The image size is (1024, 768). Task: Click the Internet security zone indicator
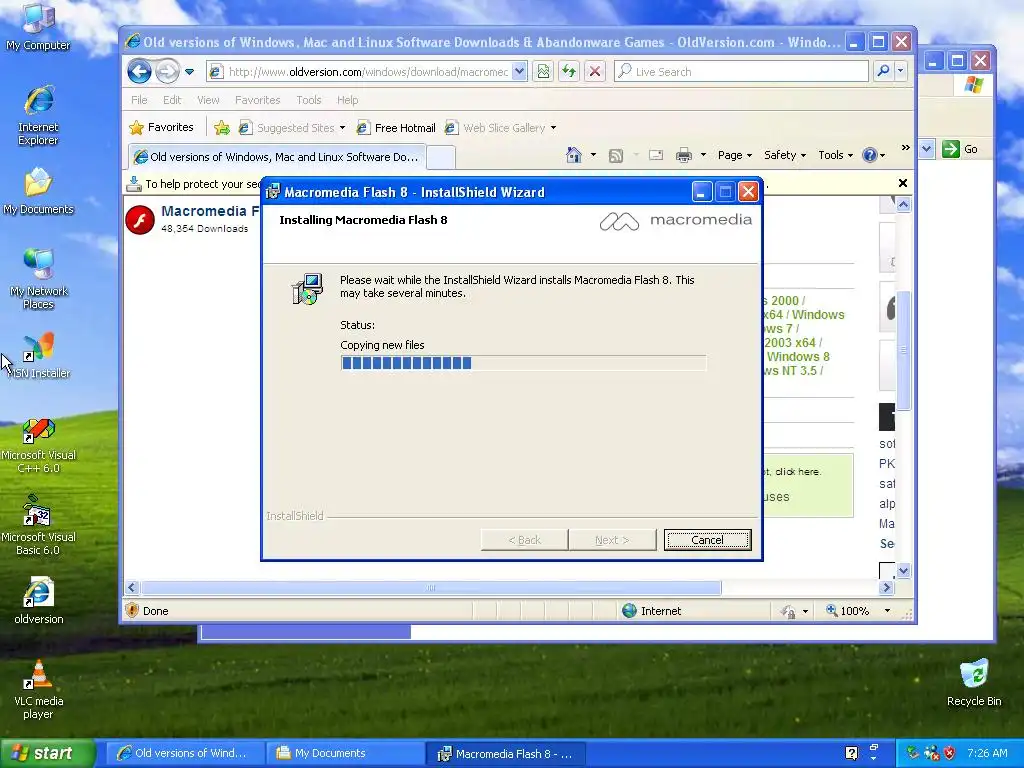point(651,611)
